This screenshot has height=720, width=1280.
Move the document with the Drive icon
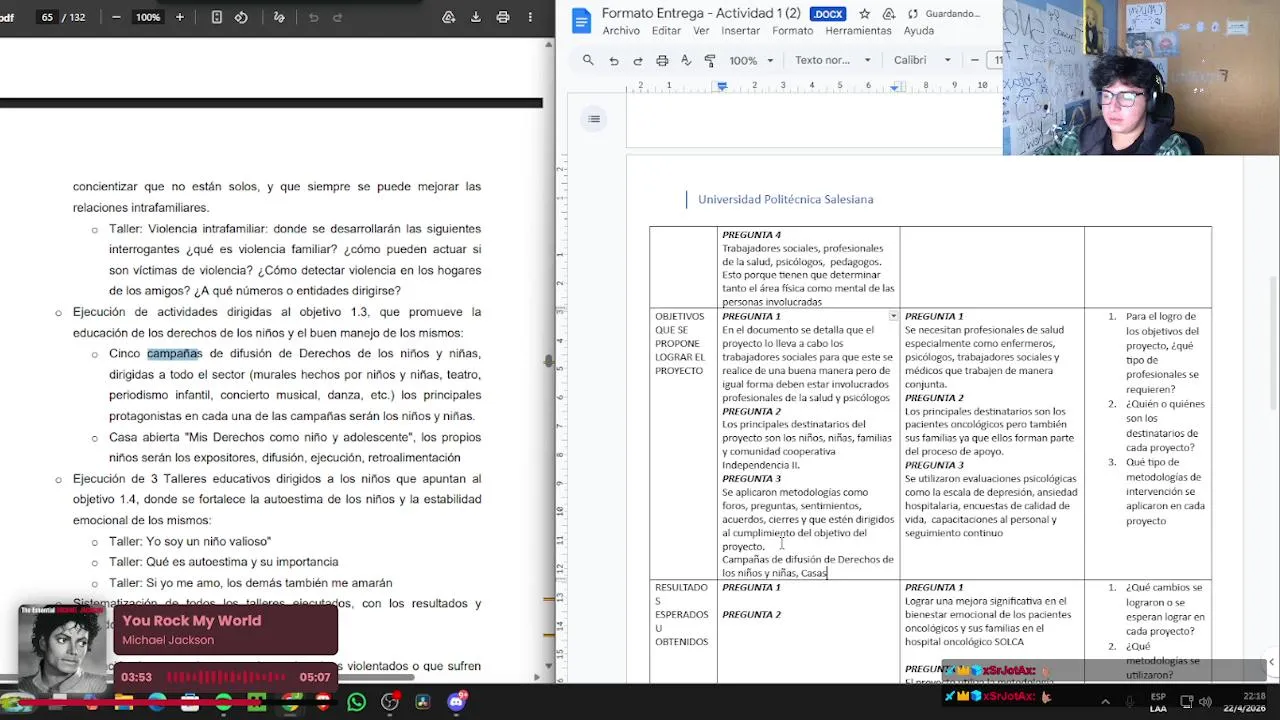point(888,14)
